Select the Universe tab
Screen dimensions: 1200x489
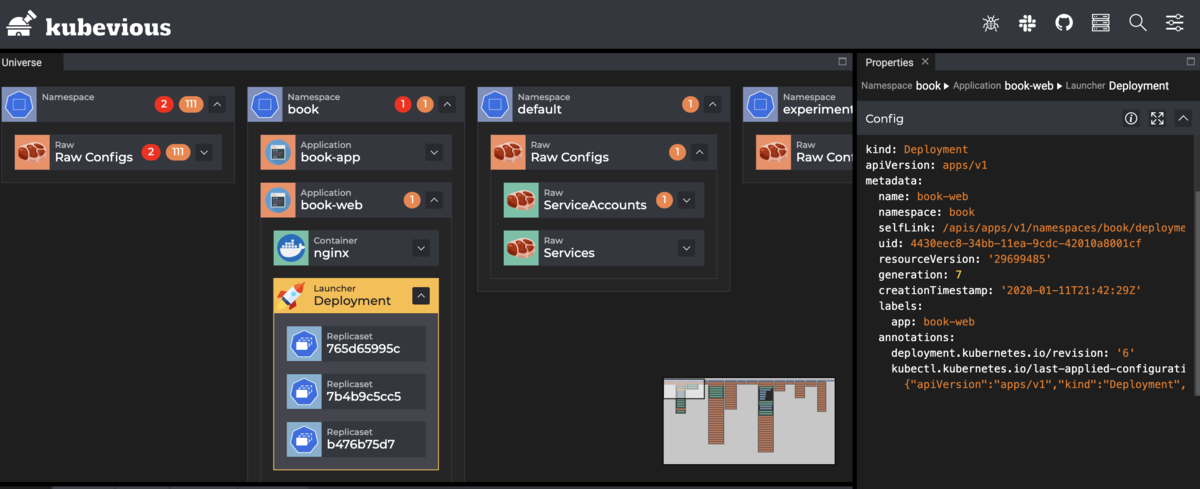22,62
